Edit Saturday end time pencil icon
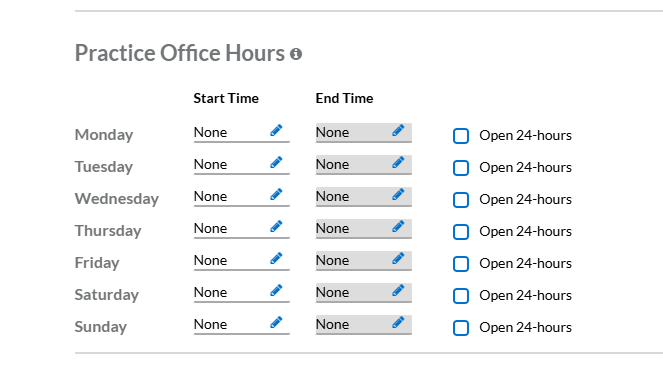 point(398,290)
